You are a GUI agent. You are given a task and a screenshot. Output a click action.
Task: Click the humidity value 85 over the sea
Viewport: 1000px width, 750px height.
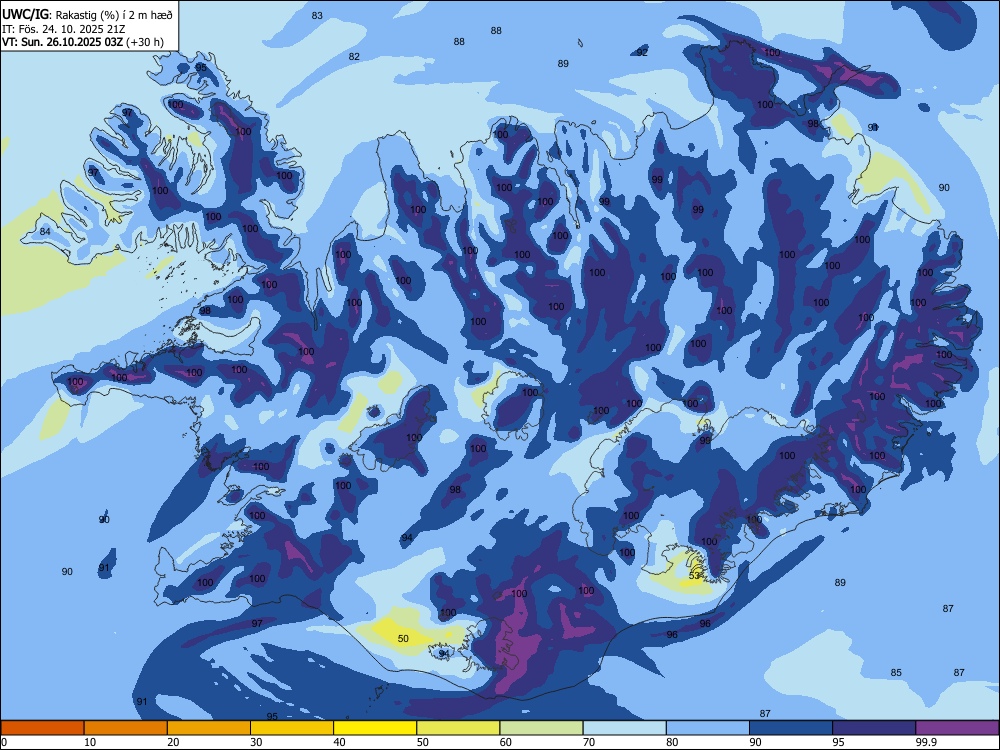point(896,672)
